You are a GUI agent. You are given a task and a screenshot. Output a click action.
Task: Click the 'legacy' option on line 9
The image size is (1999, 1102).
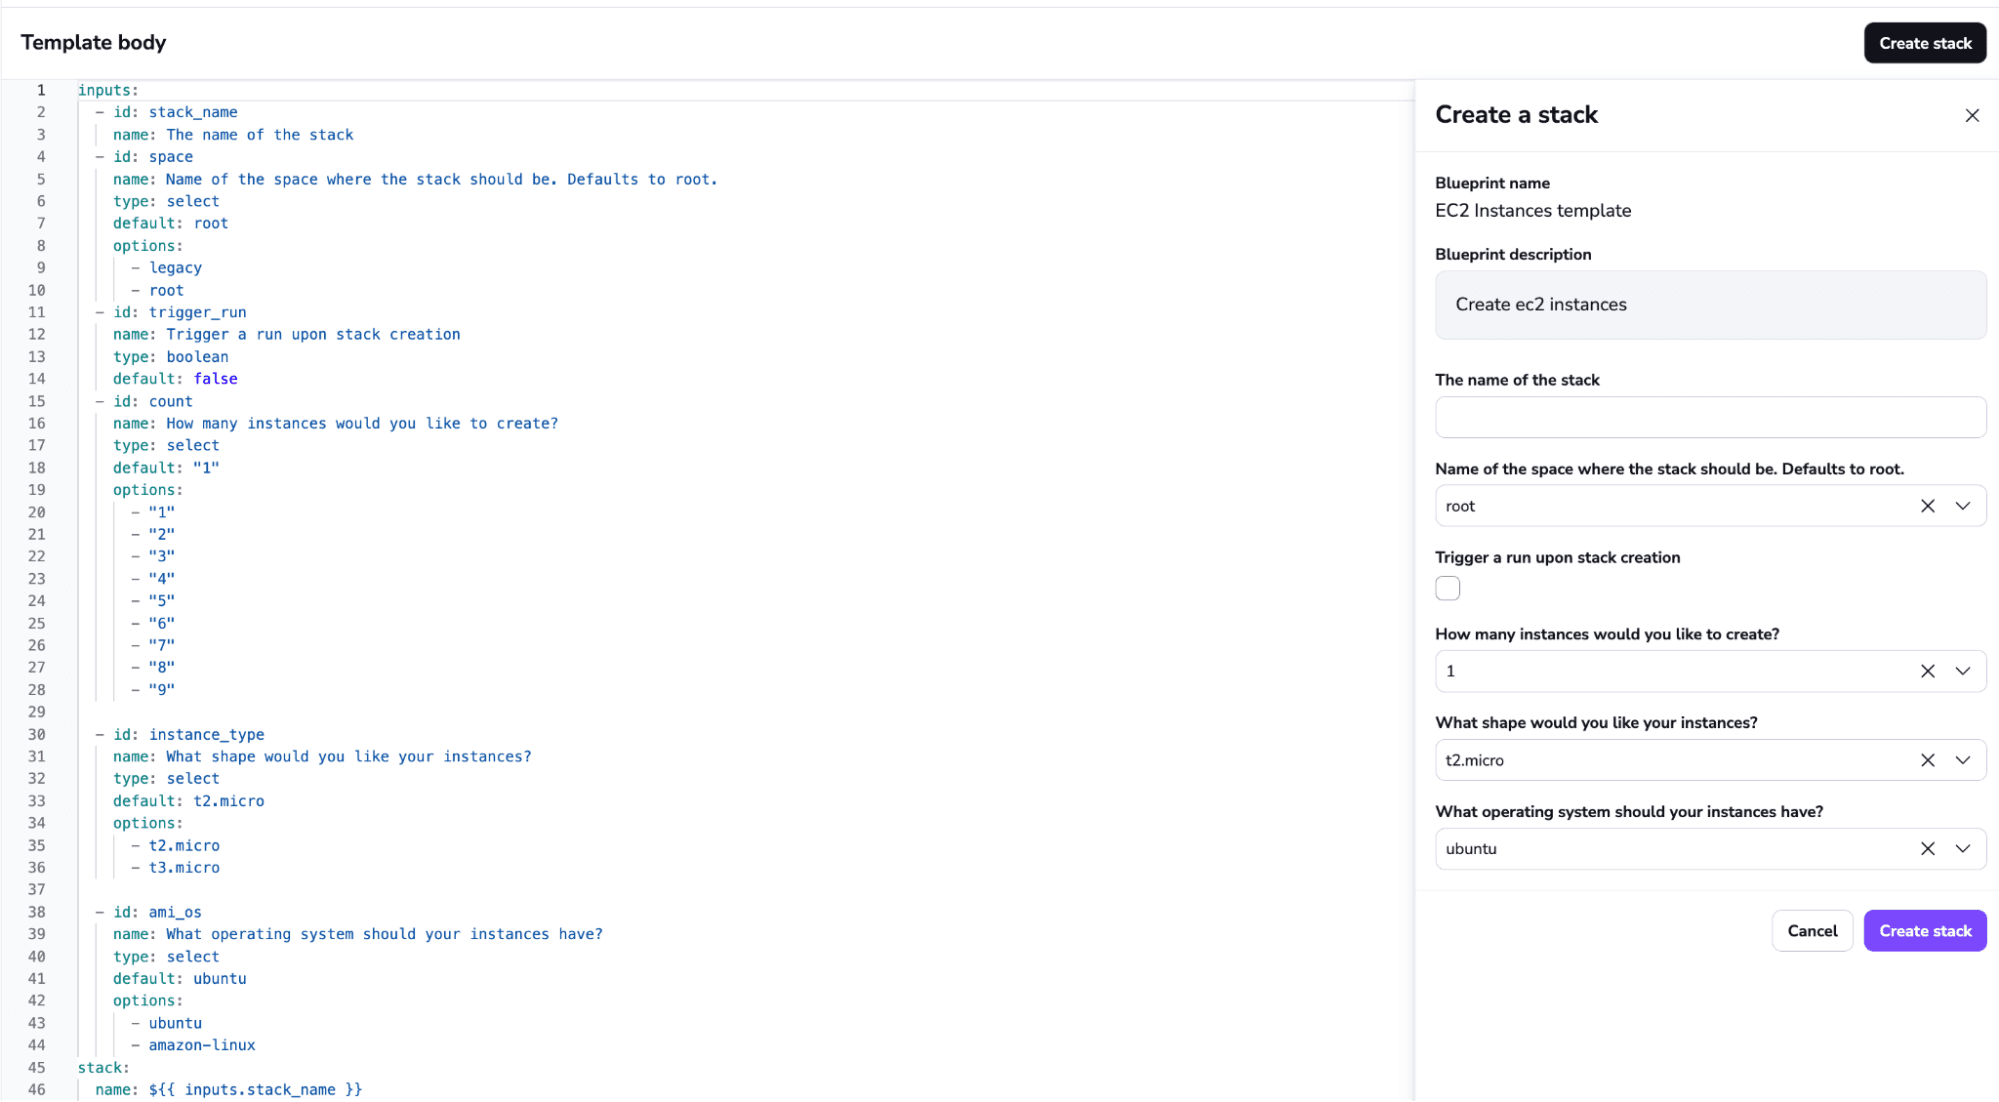pos(175,268)
